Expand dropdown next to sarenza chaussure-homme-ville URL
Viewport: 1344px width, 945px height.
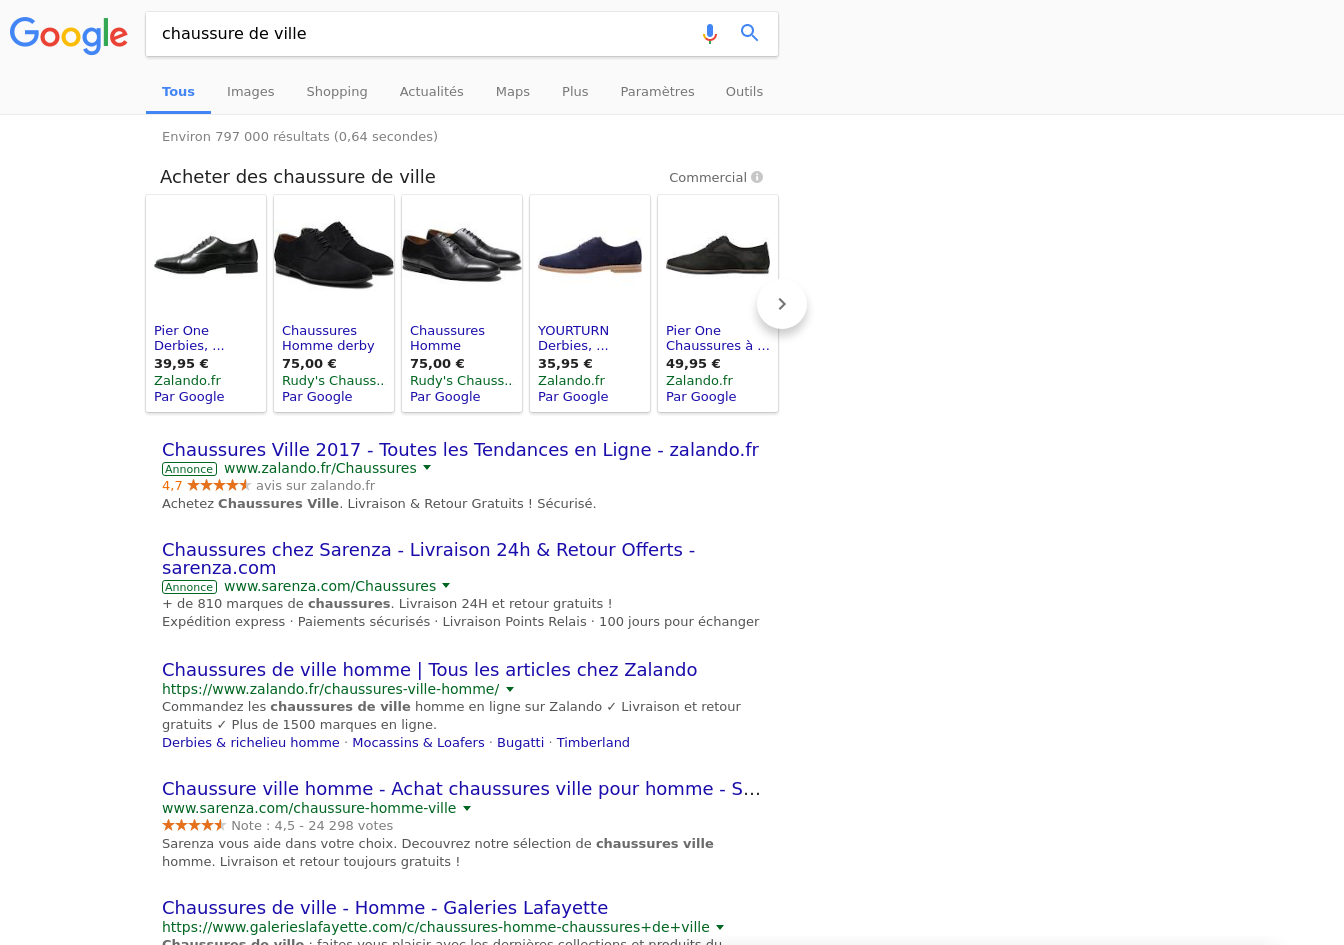[467, 808]
